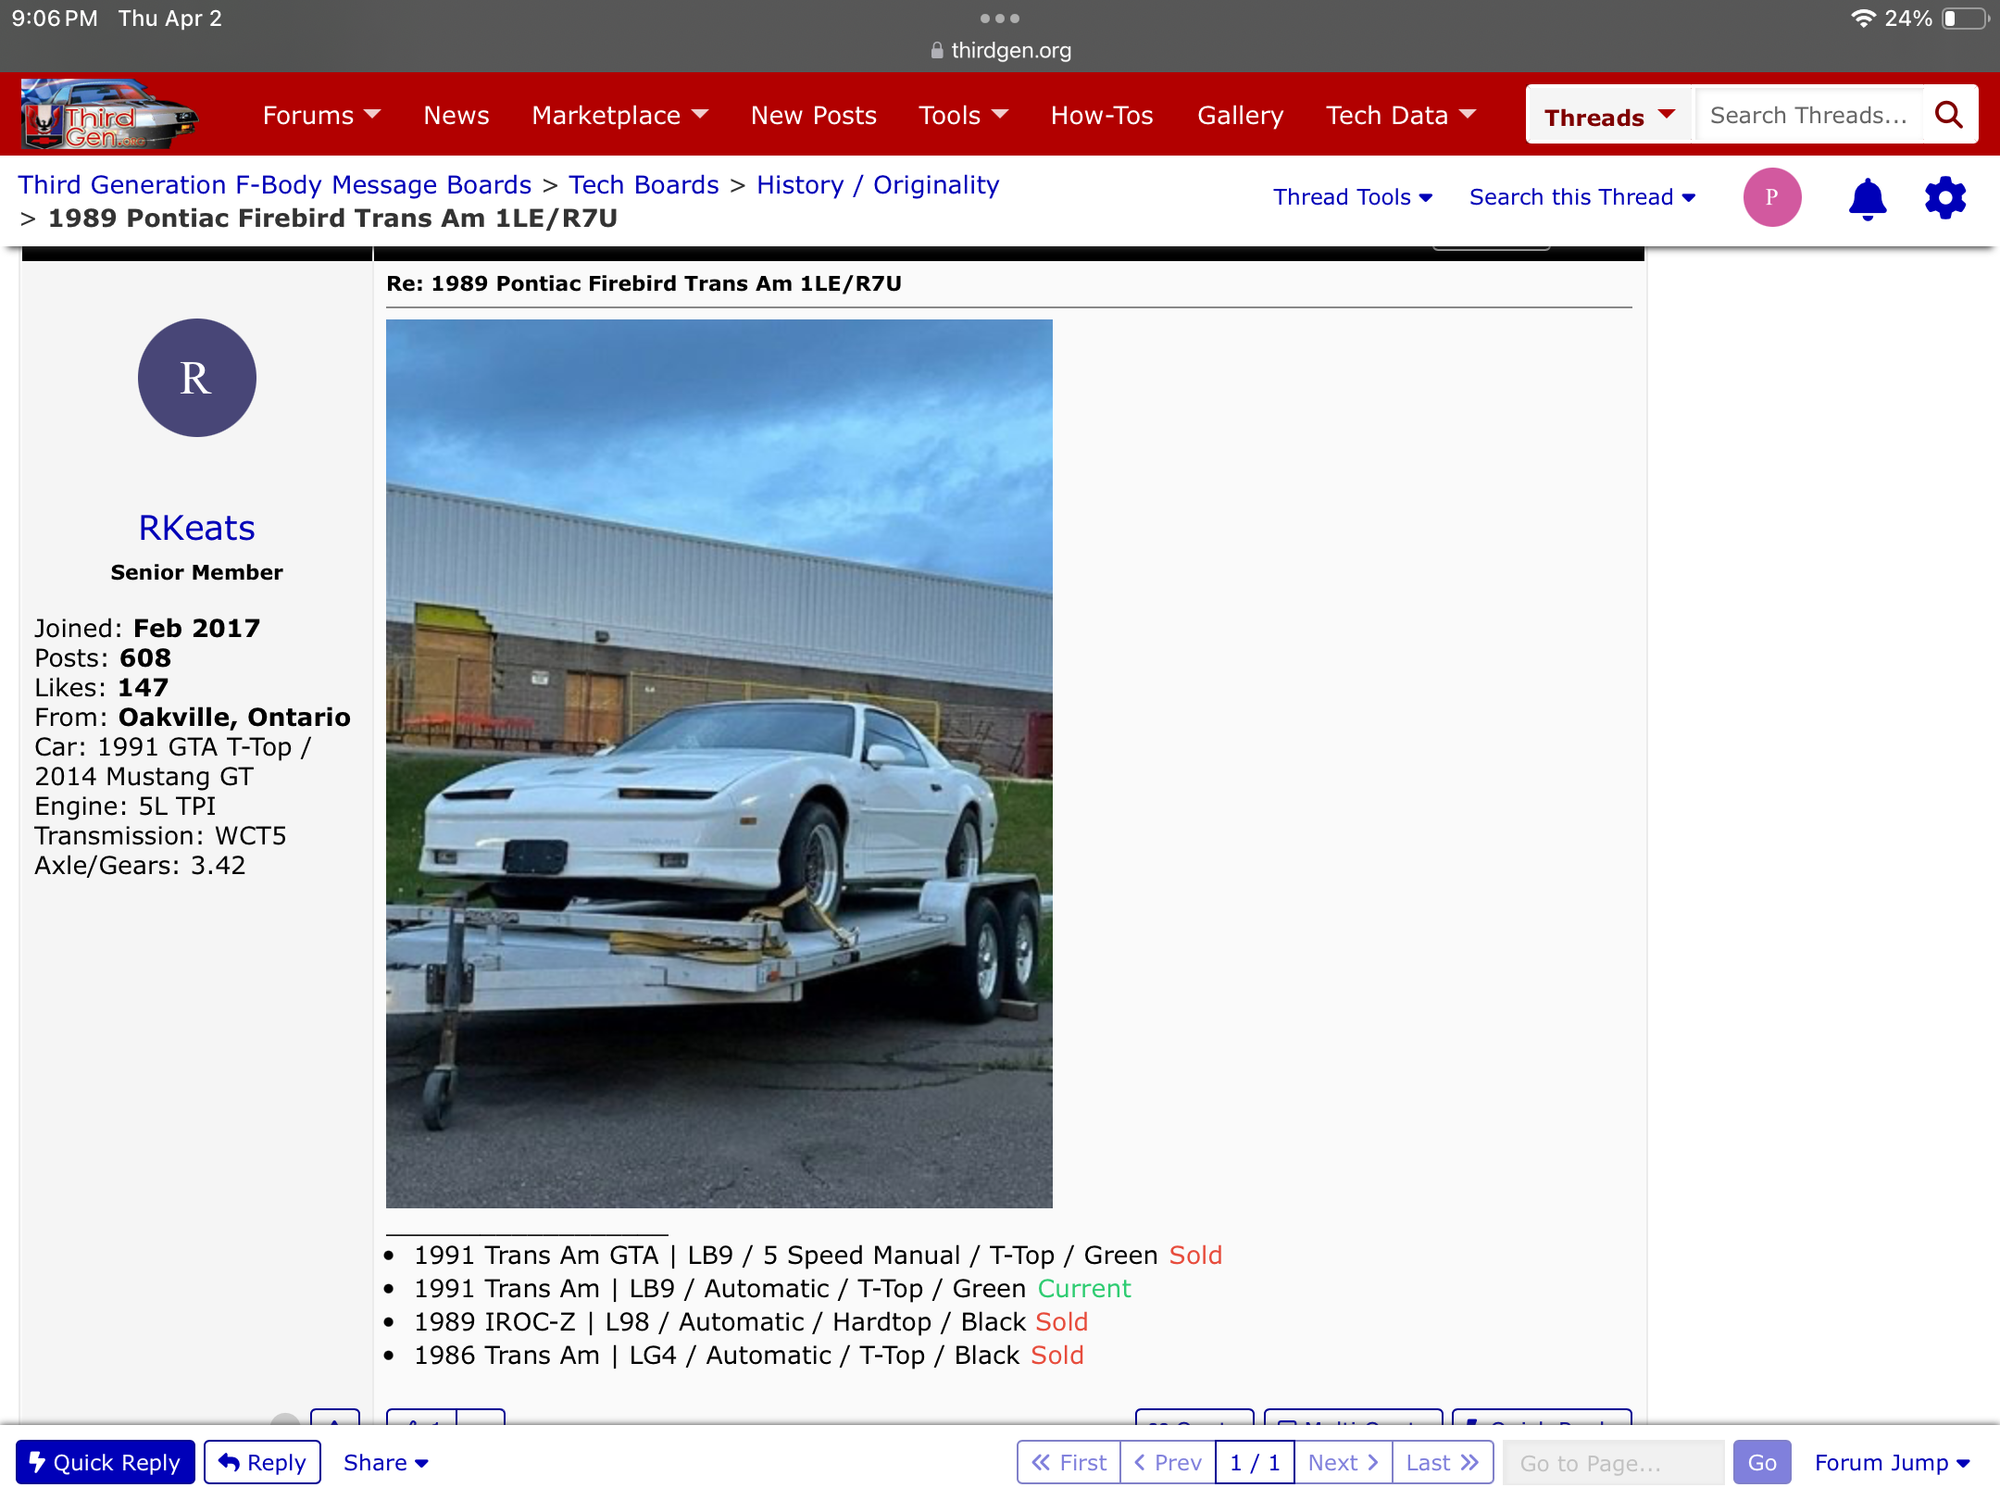Click the search magnifier icon
The height and width of the screenshot is (1500, 2000).
(x=1948, y=115)
